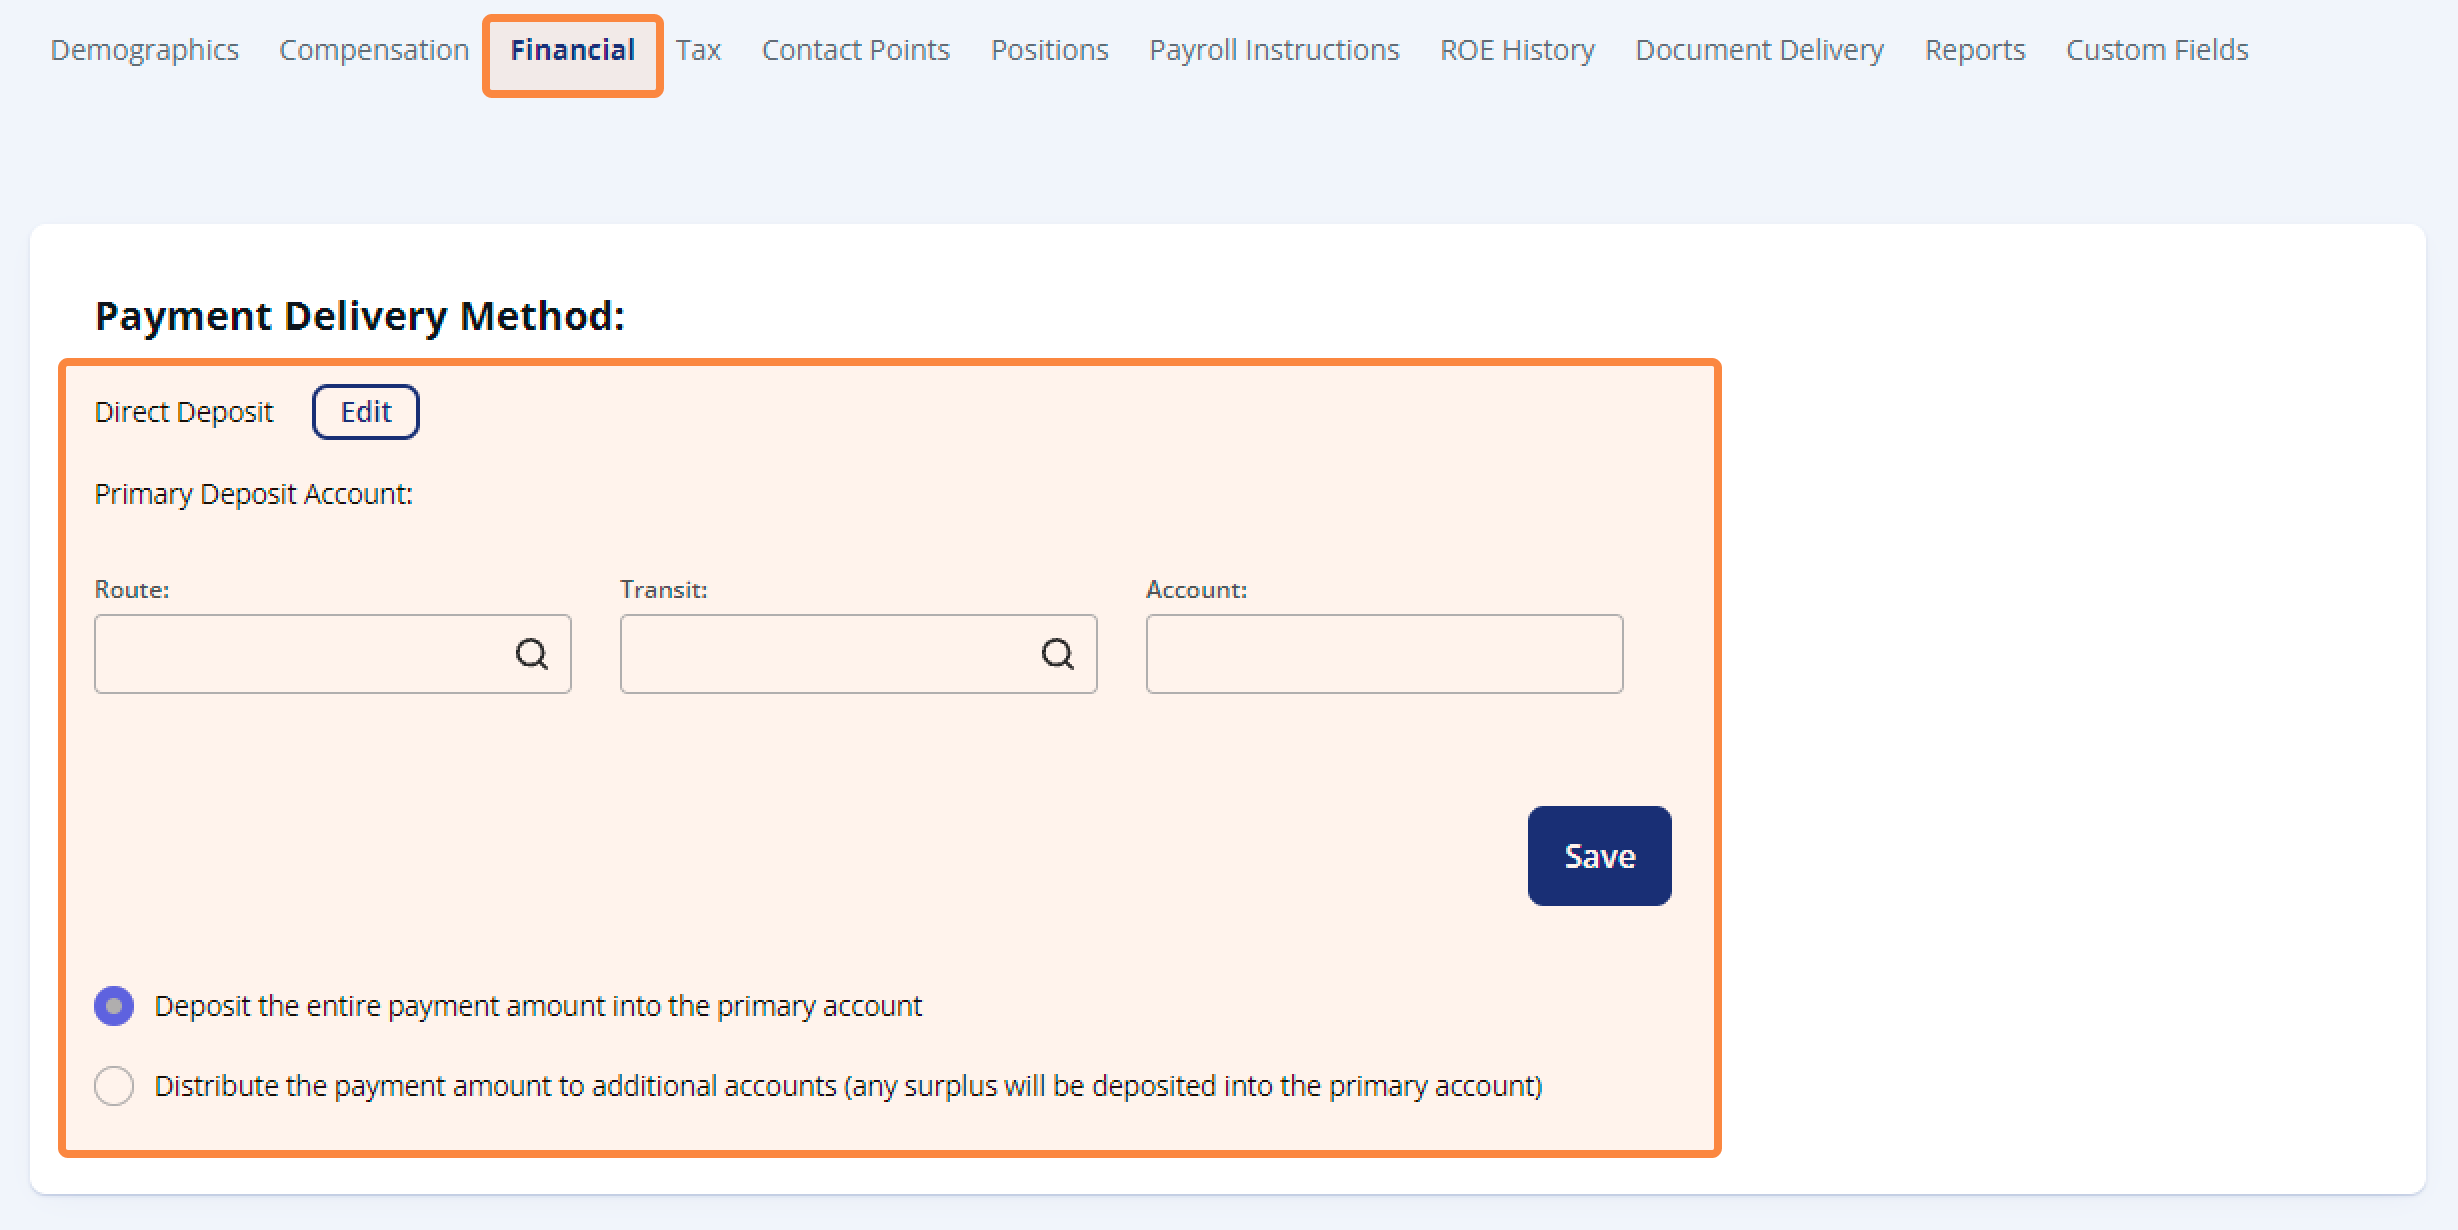
Task: Focus the Transit input field
Action: point(826,654)
